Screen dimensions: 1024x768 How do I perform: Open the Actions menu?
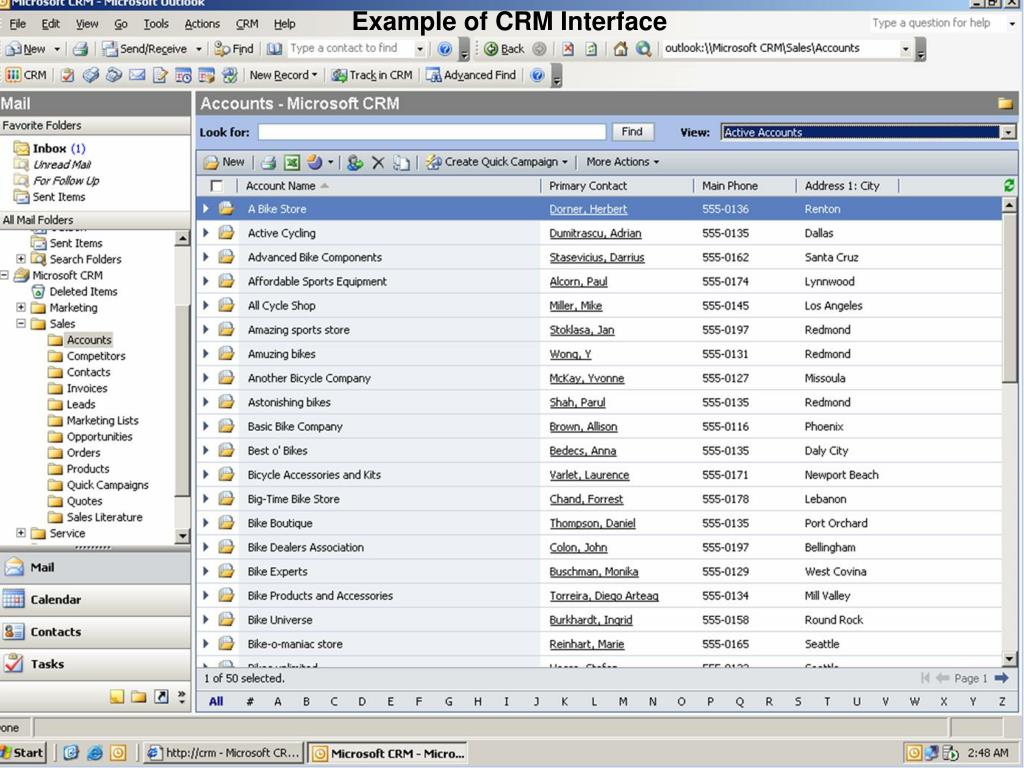click(202, 24)
